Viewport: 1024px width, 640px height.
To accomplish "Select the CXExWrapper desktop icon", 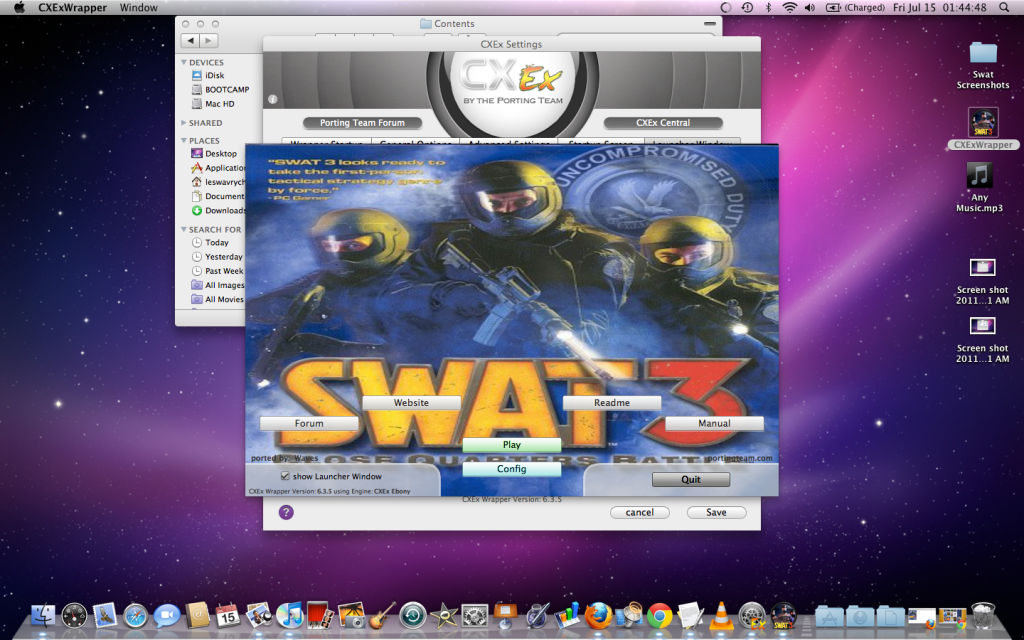I will click(983, 129).
